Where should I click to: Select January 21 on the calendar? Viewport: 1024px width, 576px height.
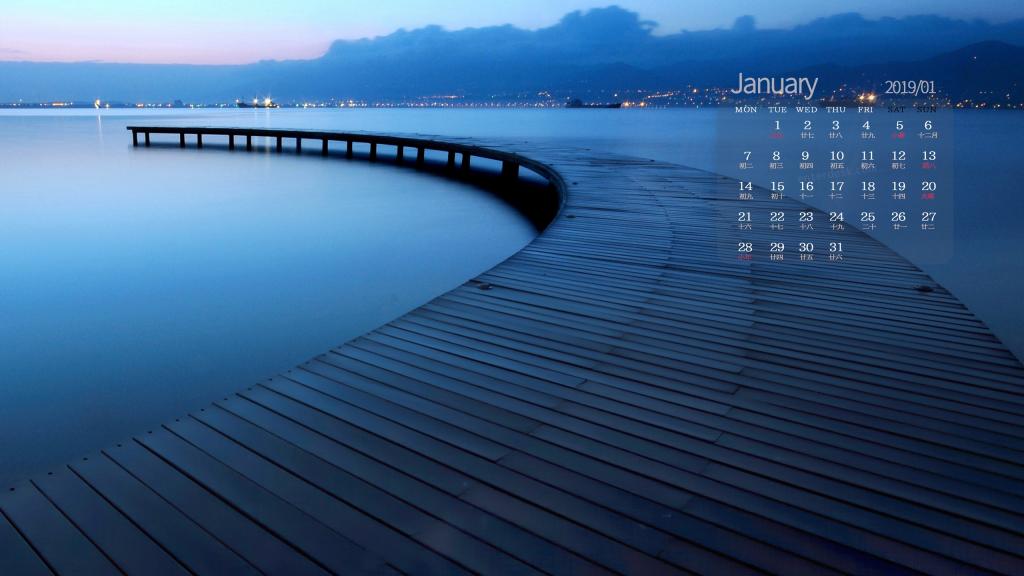[747, 217]
